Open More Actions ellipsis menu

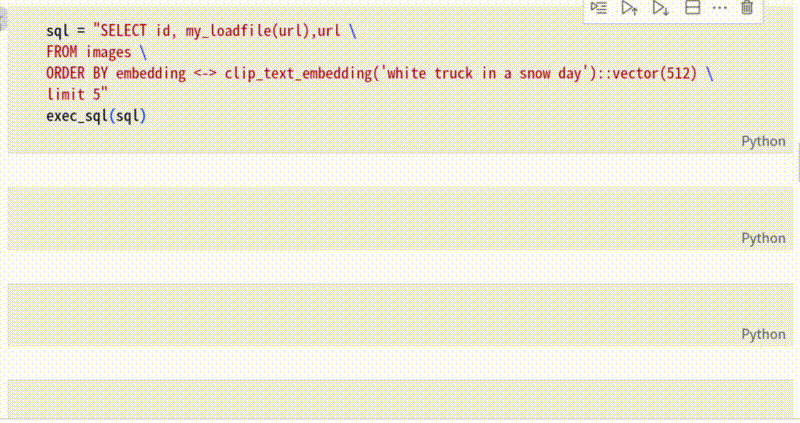click(x=719, y=8)
